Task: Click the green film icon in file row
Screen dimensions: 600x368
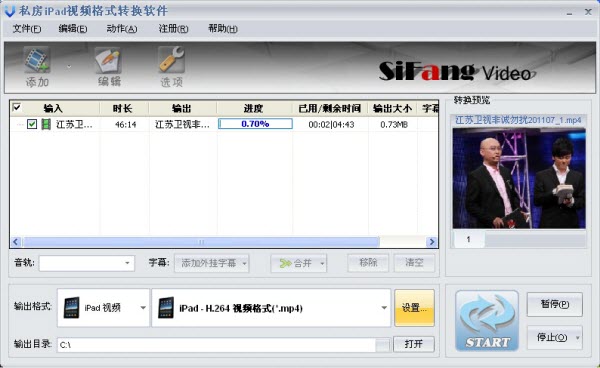Action: click(46, 124)
